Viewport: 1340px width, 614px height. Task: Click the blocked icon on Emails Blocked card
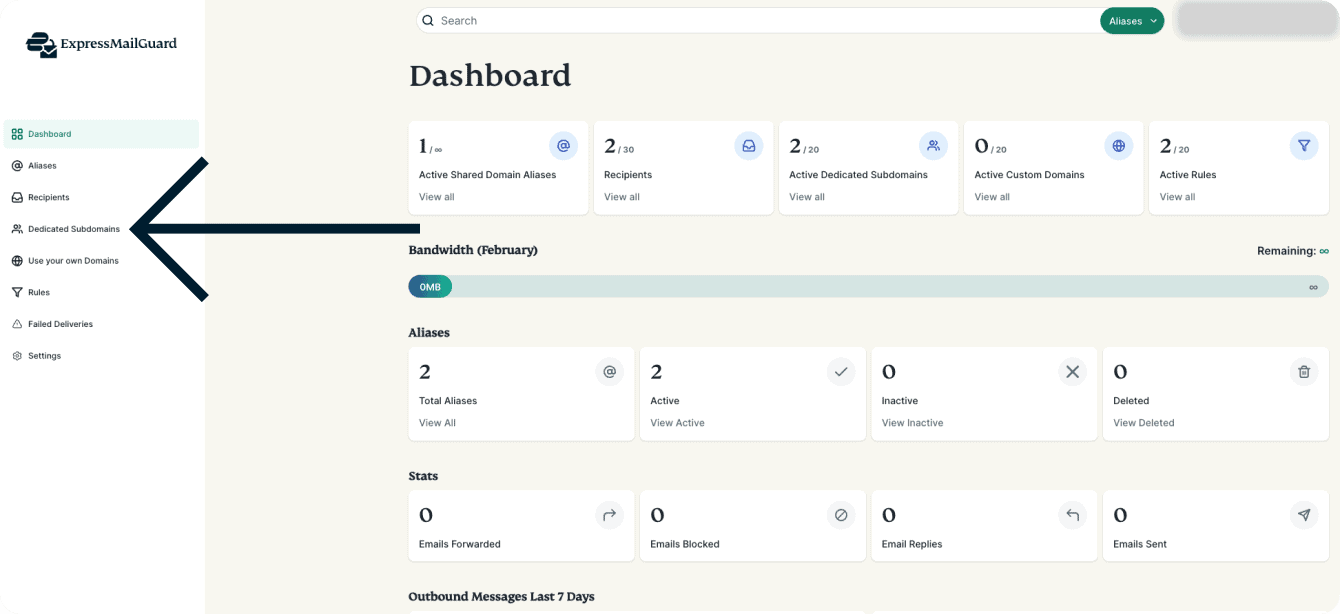(841, 515)
